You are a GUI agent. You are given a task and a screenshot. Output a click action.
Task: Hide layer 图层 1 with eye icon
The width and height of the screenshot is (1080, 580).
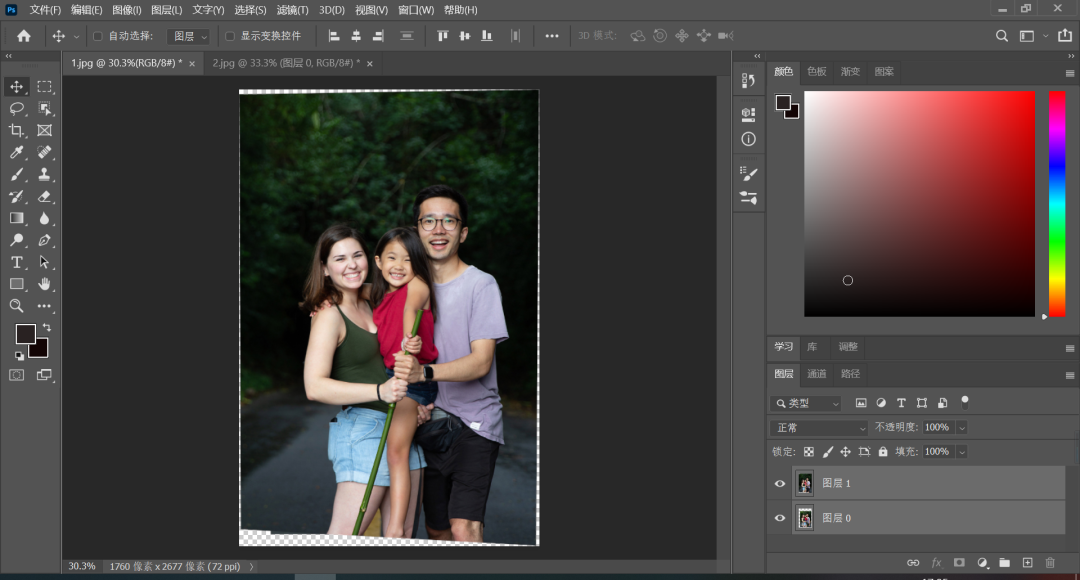[x=780, y=484]
